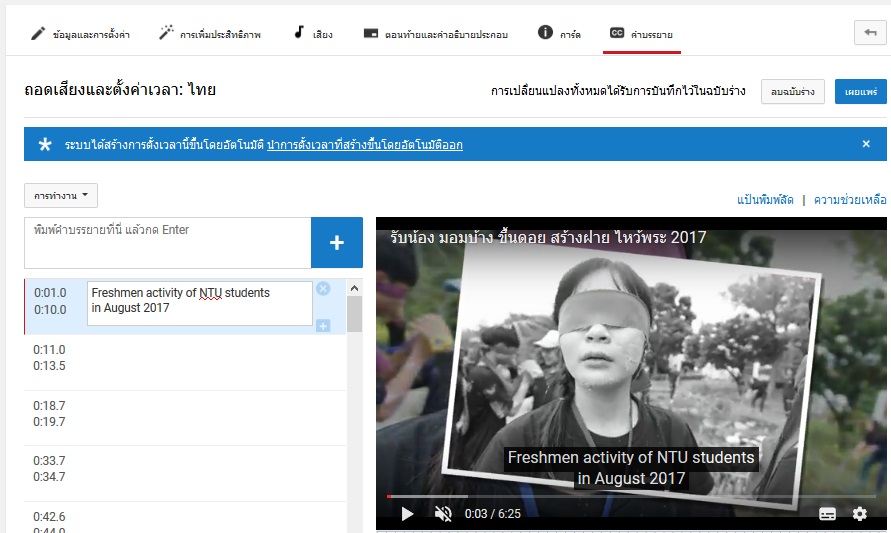The image size is (891, 533).
Task: Click the ลบฉบับร่าง delete draft button
Action: [792, 91]
